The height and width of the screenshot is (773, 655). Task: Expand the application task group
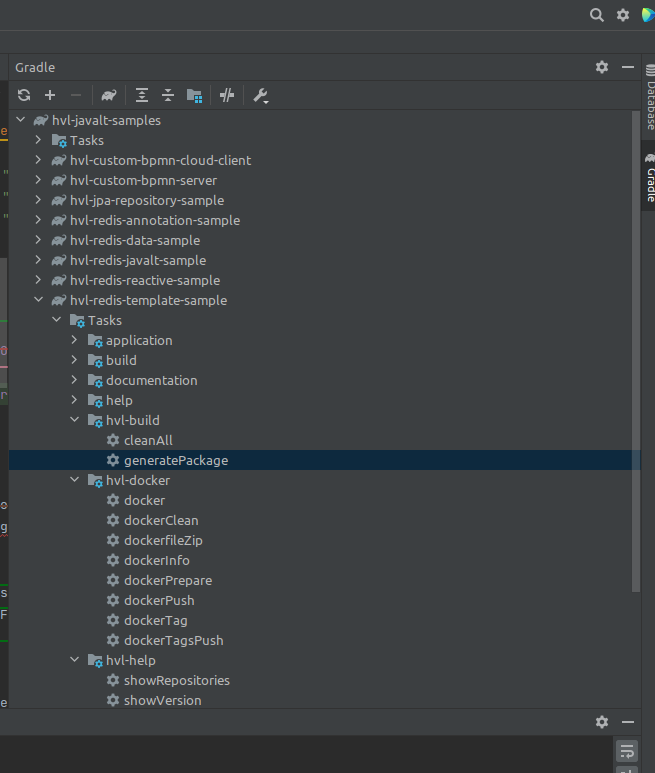click(74, 340)
